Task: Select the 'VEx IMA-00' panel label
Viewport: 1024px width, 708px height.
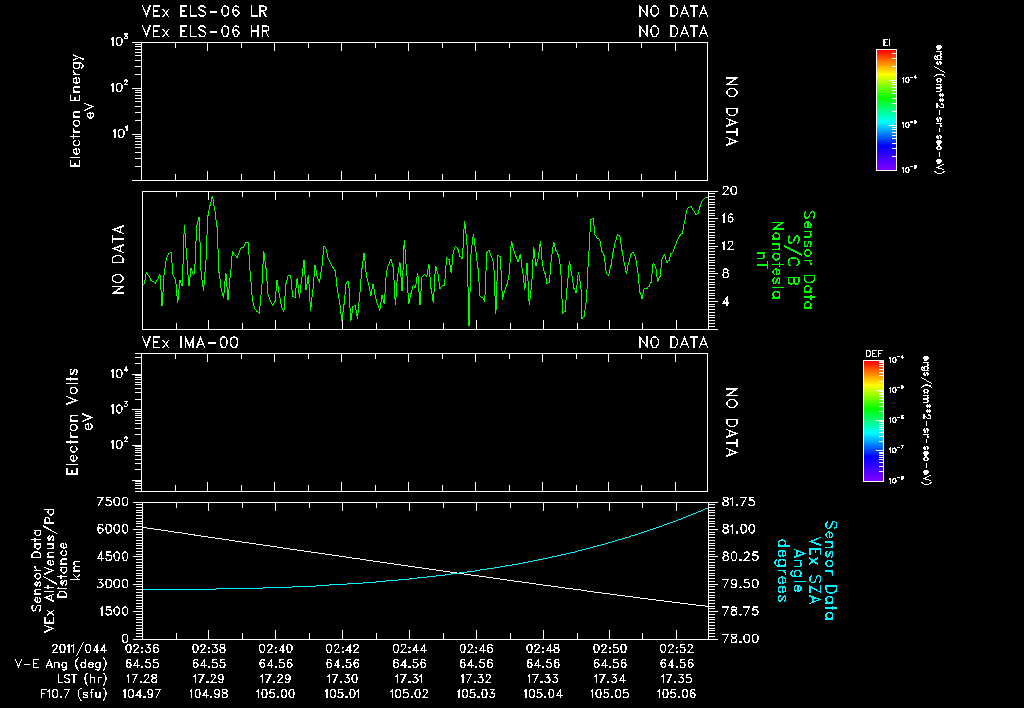Action: [x=190, y=343]
